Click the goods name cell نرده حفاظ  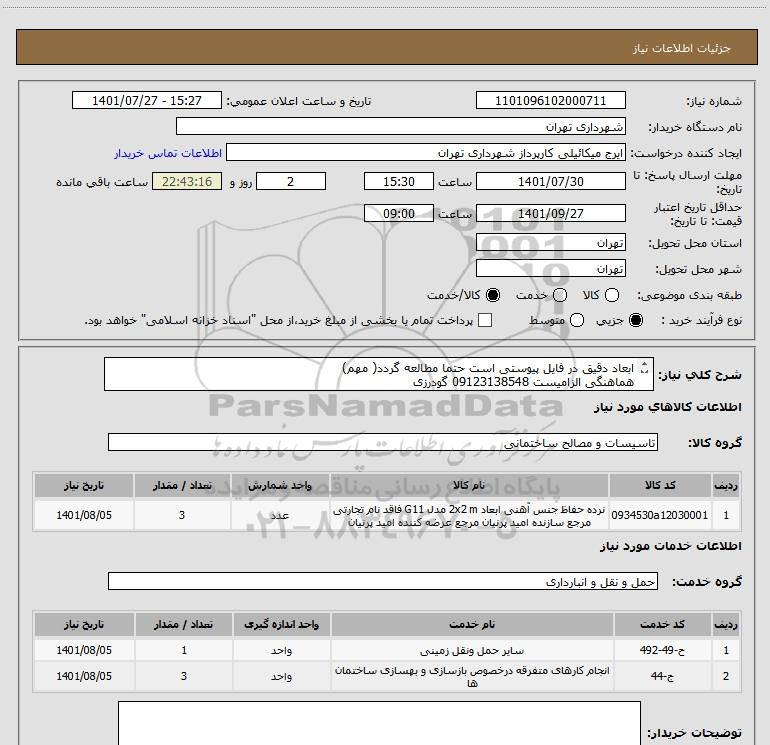469,516
